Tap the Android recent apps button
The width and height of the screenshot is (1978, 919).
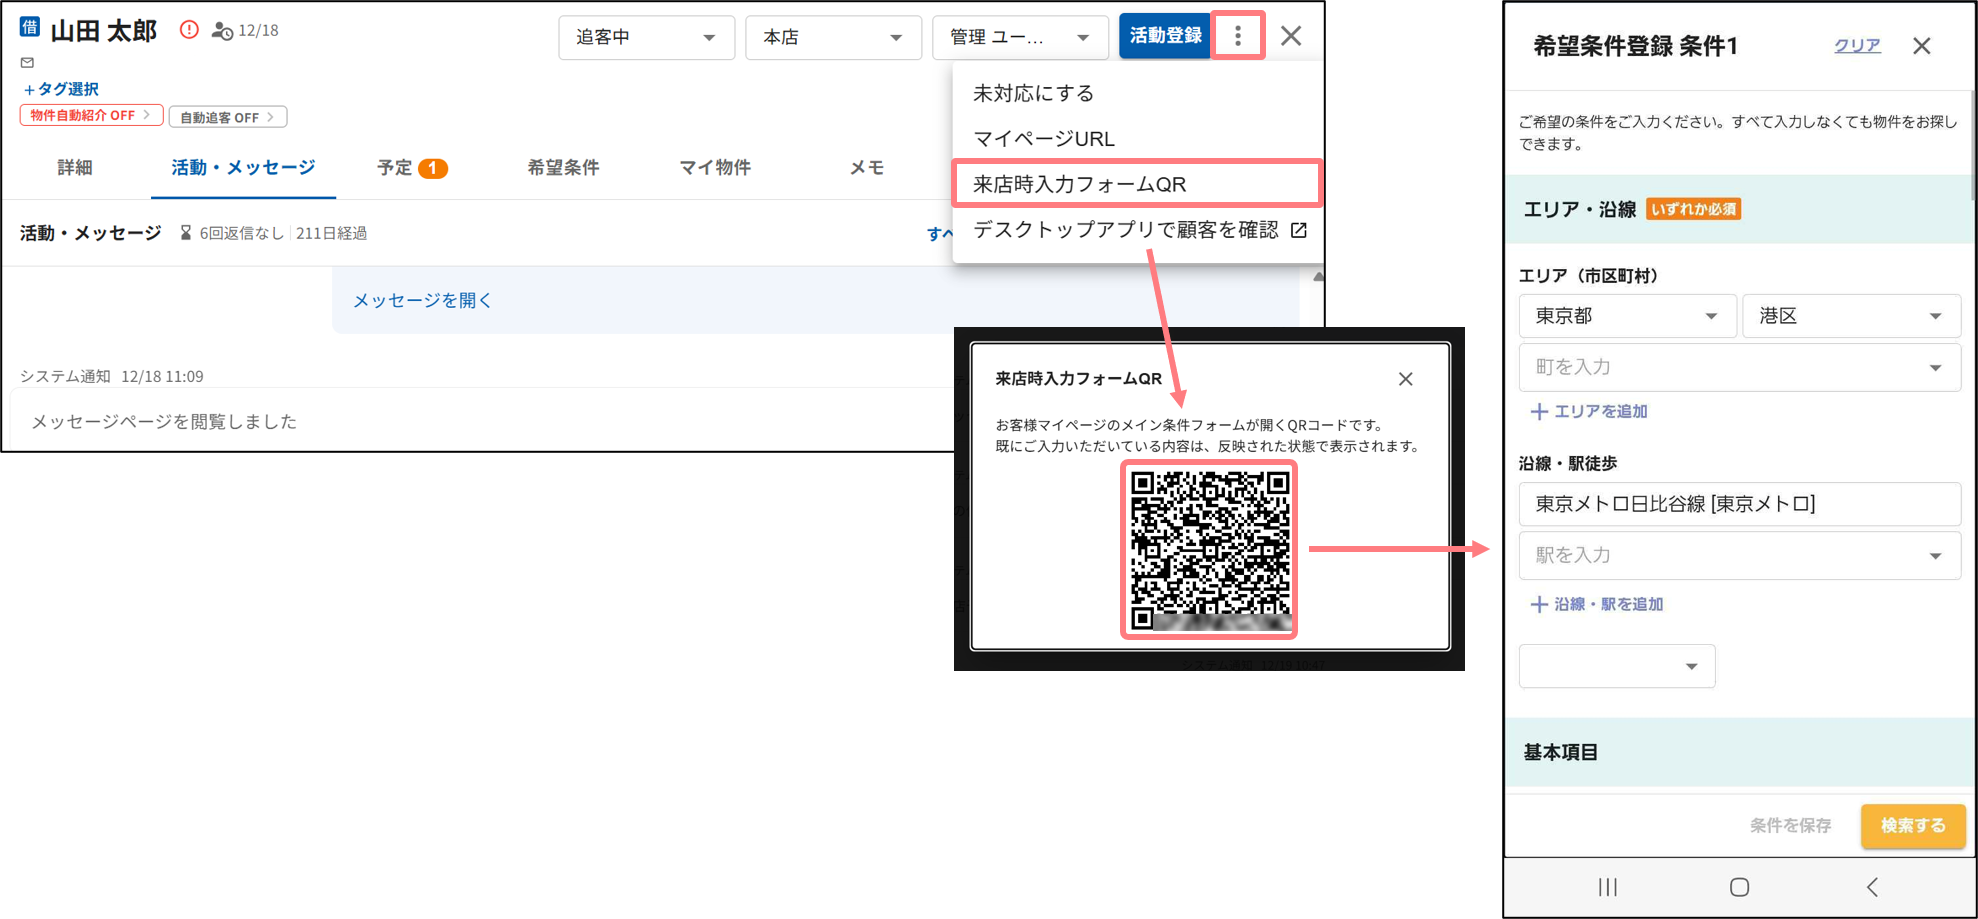point(1608,887)
